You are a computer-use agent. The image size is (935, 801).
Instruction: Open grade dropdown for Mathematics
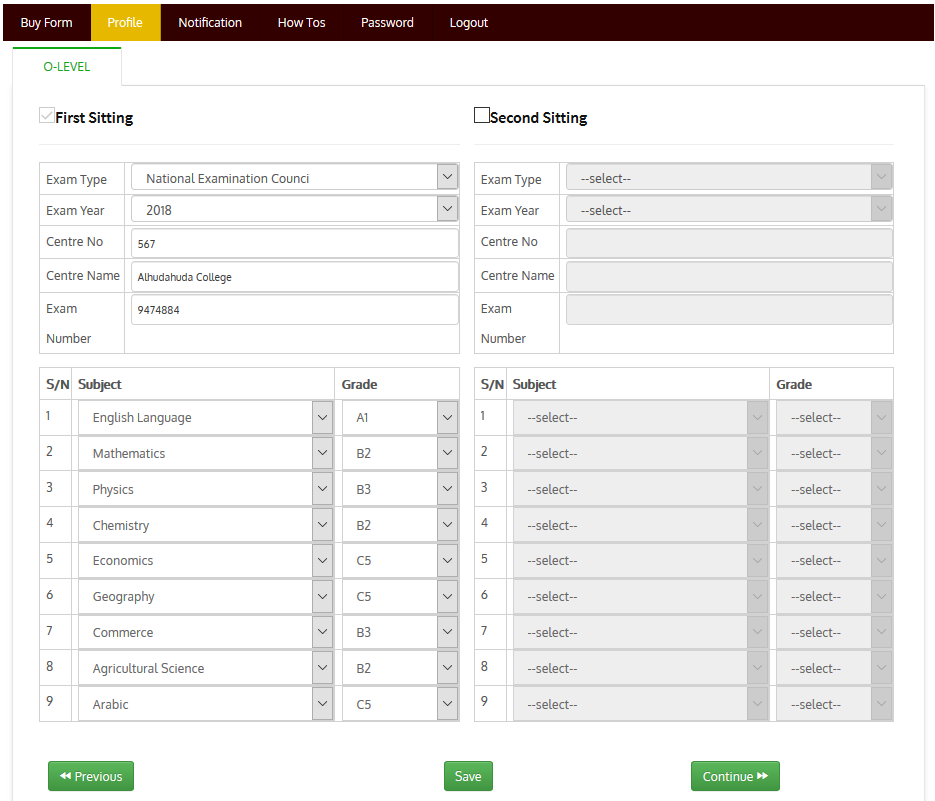400,453
